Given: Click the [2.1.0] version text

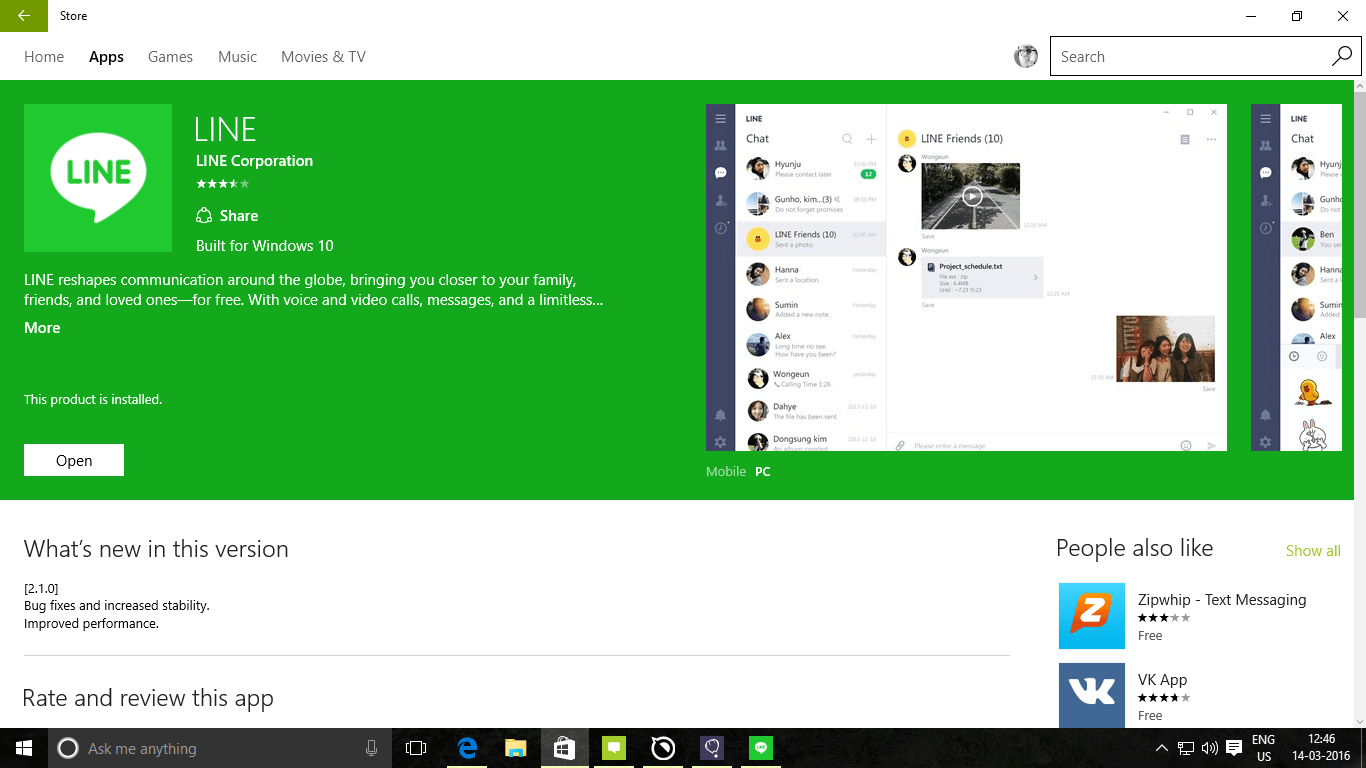Looking at the screenshot, I should (x=41, y=588).
